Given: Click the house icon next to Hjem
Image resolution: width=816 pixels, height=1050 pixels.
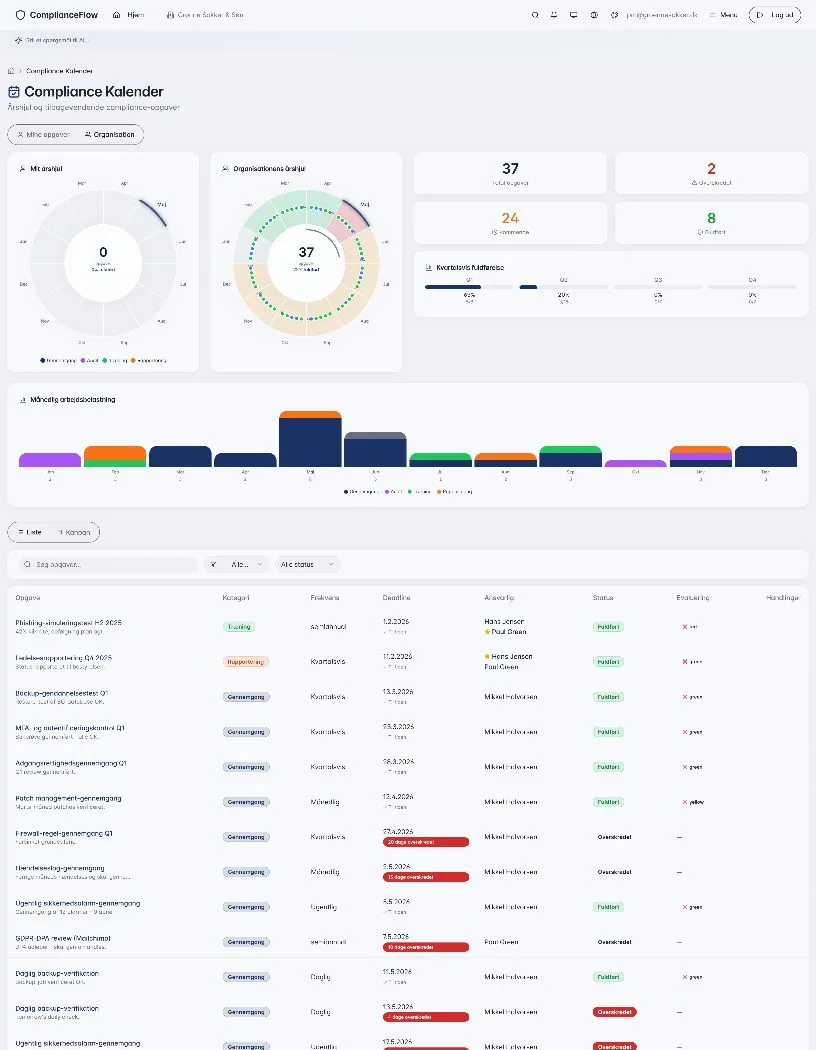Looking at the screenshot, I should pyautogui.click(x=116, y=15).
